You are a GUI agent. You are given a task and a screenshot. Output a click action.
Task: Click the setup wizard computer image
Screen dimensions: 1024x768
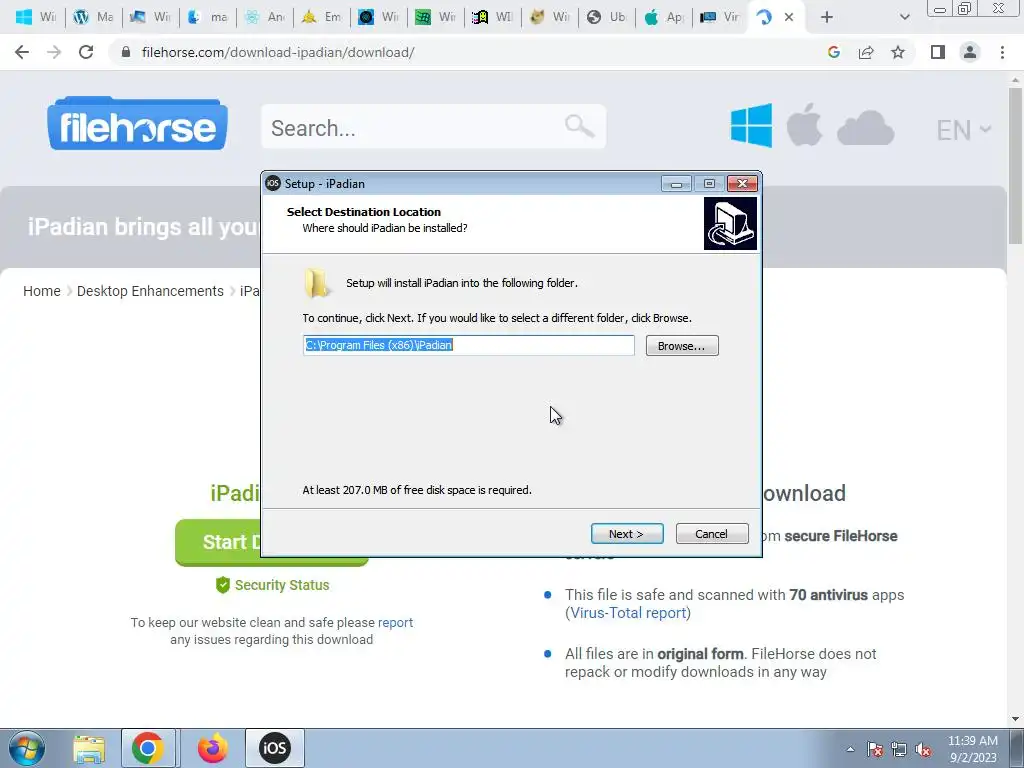pos(730,223)
